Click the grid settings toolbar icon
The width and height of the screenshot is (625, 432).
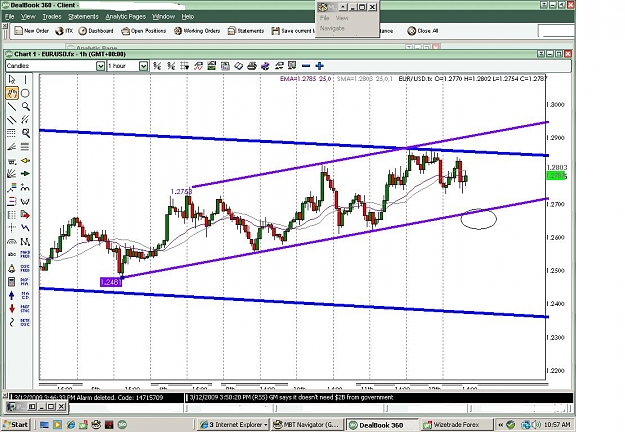(x=184, y=66)
